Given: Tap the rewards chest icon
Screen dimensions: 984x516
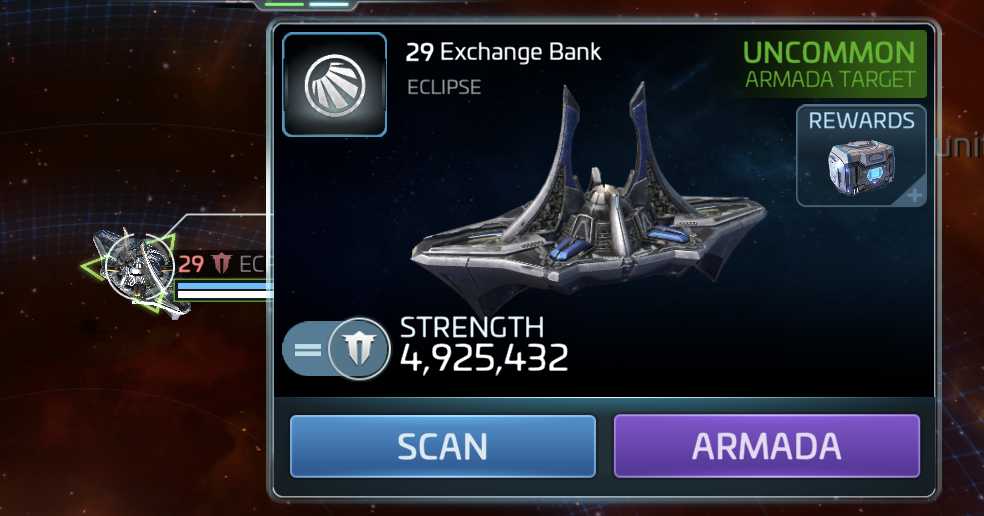Looking at the screenshot, I should click(x=861, y=167).
